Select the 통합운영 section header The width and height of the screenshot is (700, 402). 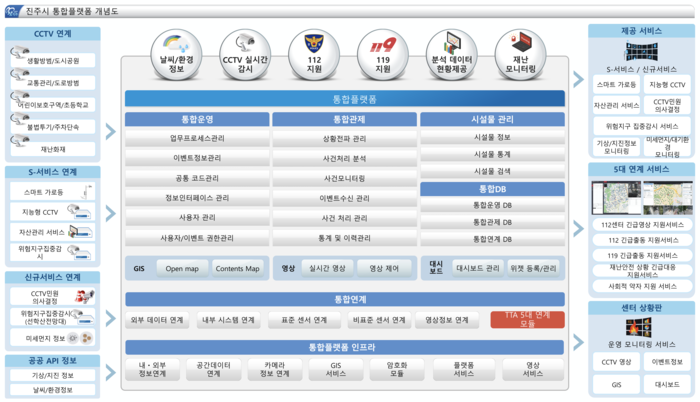(190, 119)
